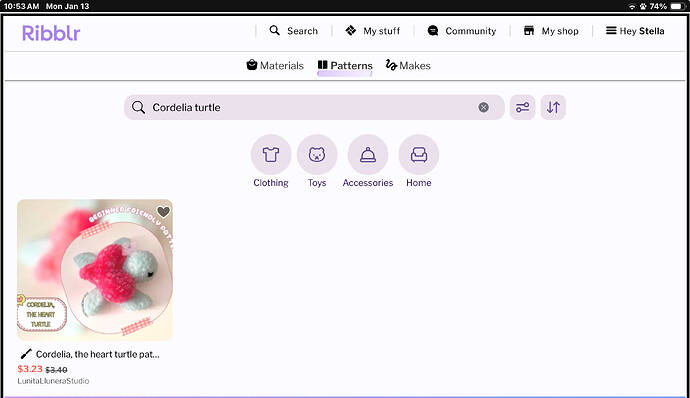Open the Cordelia heart turtle thumbnail
The image size is (690, 398).
[x=95, y=270]
